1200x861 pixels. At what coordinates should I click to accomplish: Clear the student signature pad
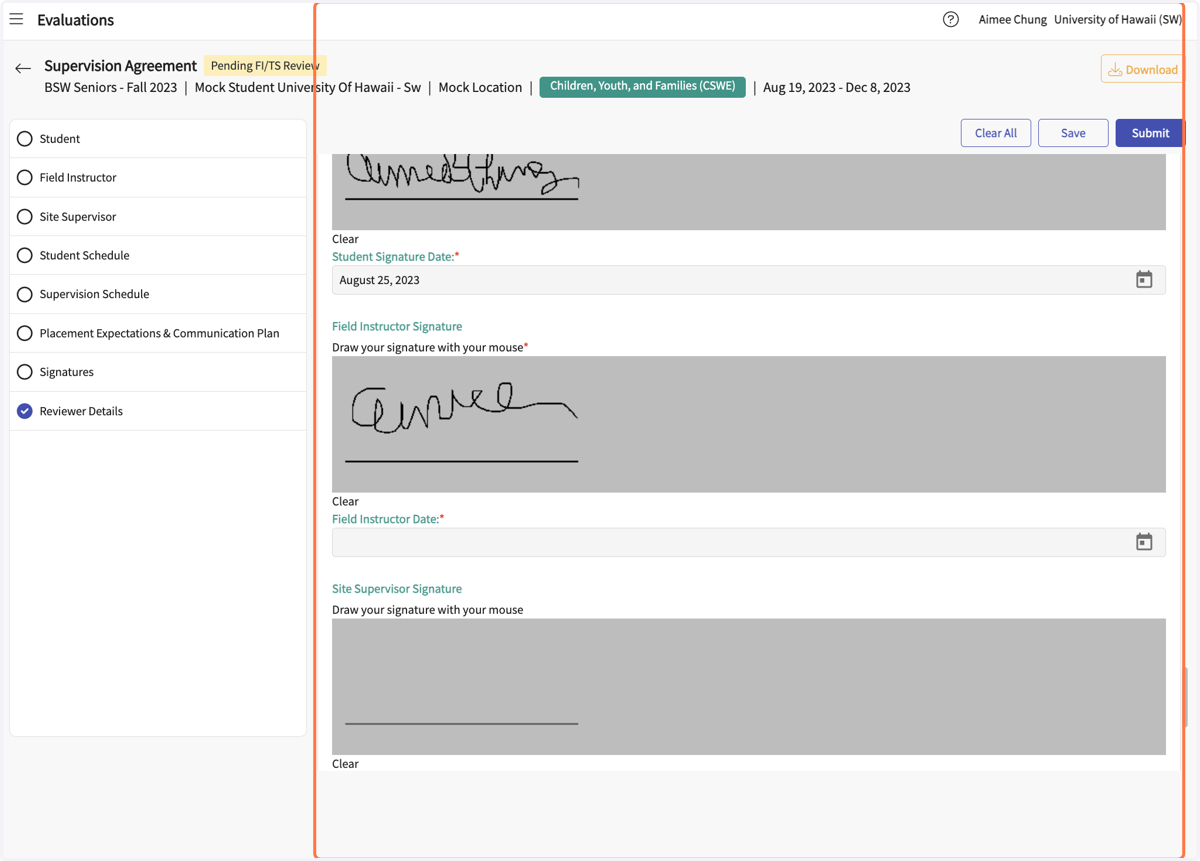[x=345, y=239]
